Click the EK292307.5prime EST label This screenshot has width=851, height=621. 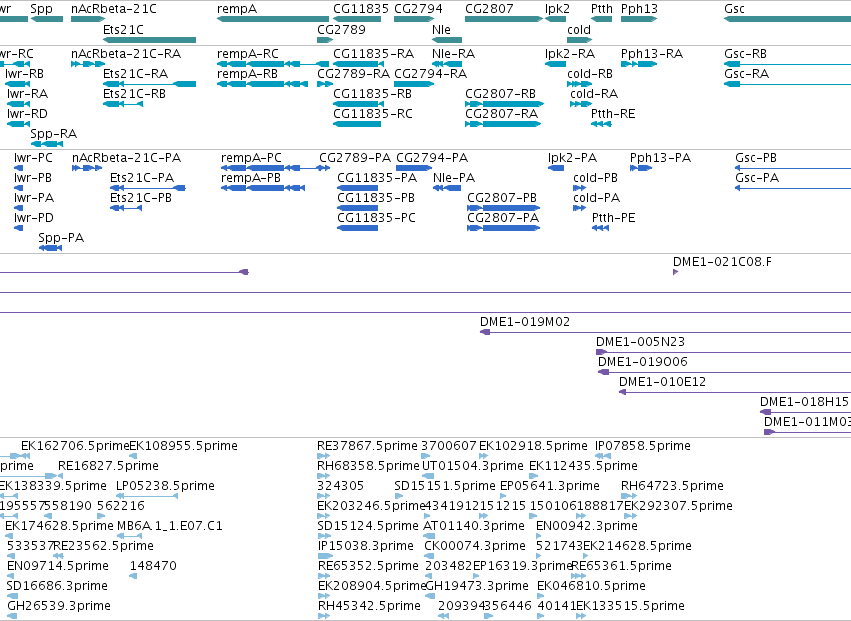tap(678, 506)
